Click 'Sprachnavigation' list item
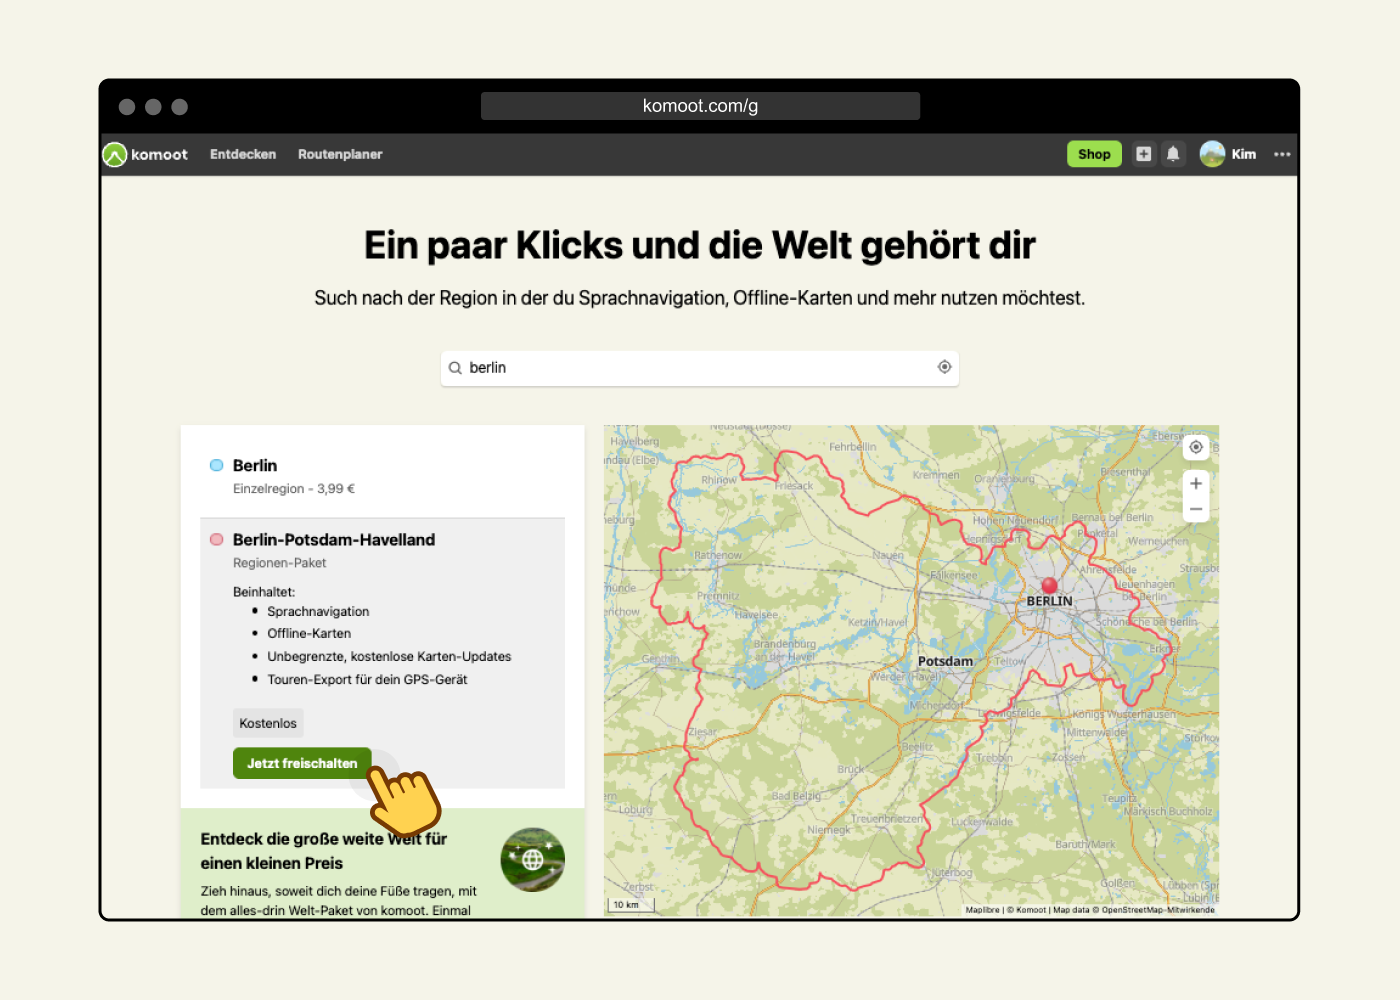This screenshot has height=1000, width=1400. (x=318, y=611)
